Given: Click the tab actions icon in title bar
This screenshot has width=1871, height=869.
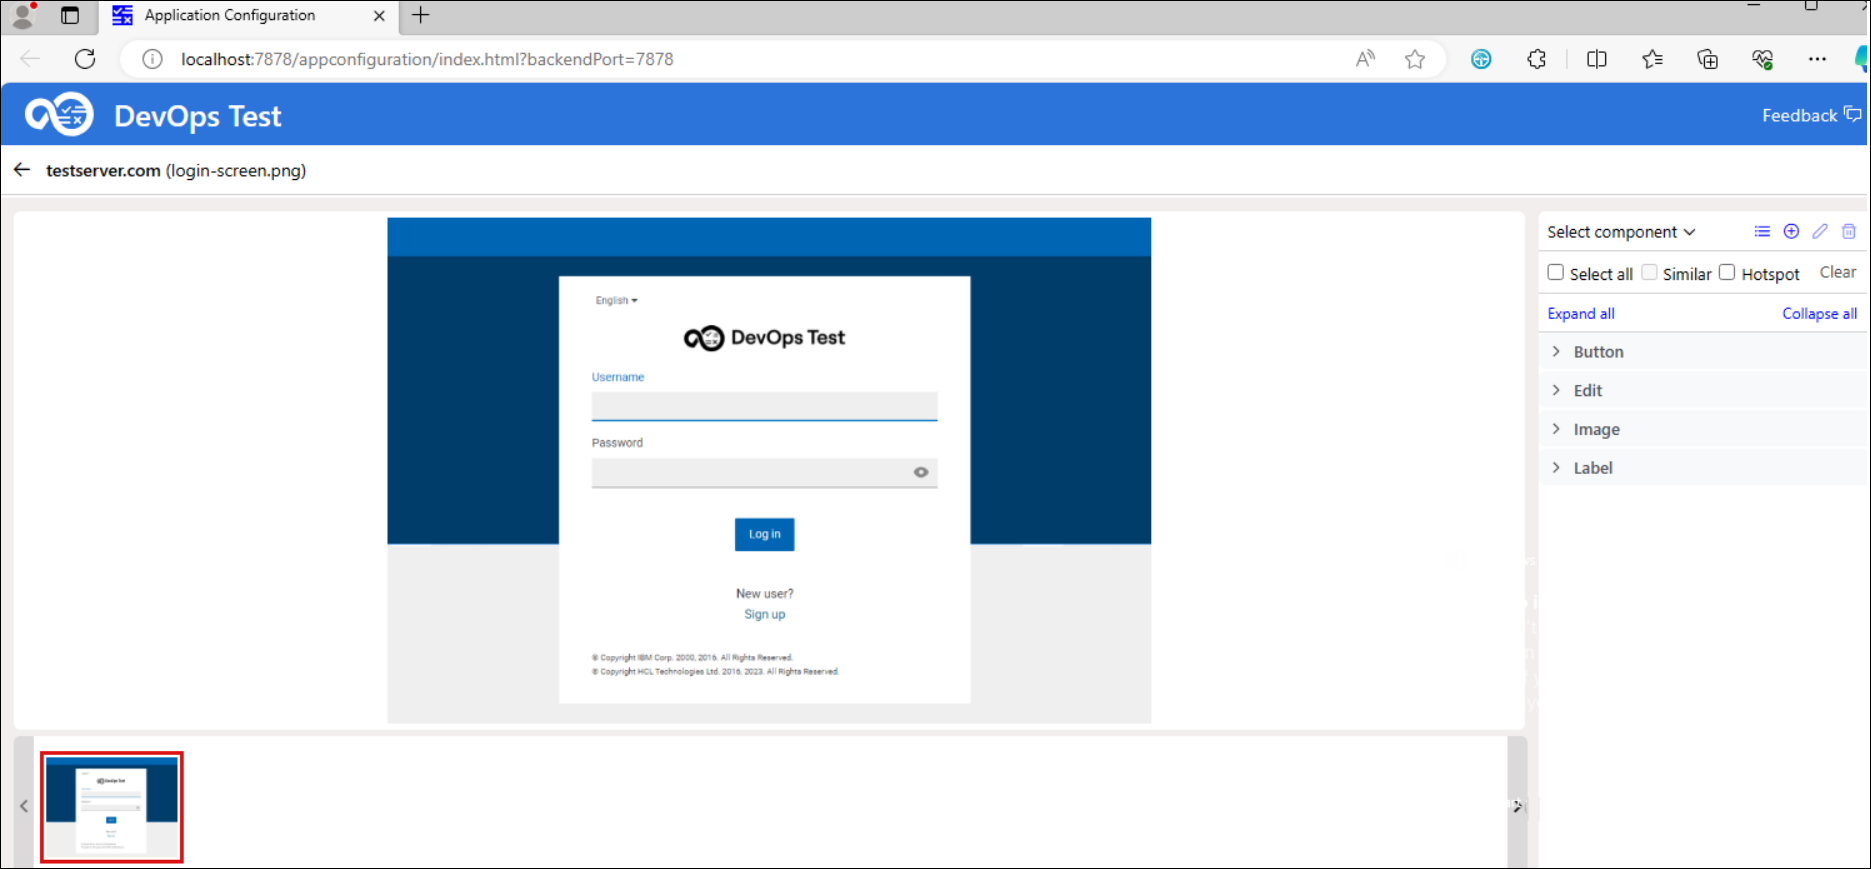Looking at the screenshot, I should click(x=70, y=15).
